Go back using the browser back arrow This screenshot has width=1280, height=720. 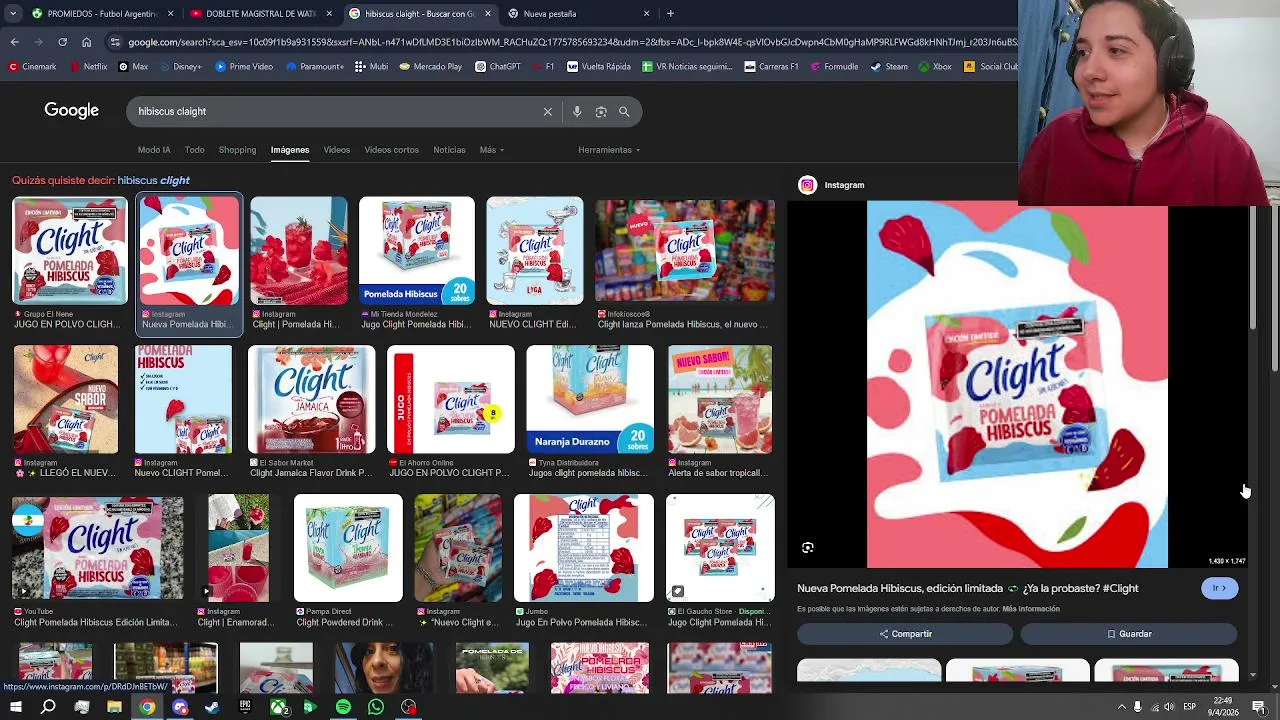[x=14, y=42]
